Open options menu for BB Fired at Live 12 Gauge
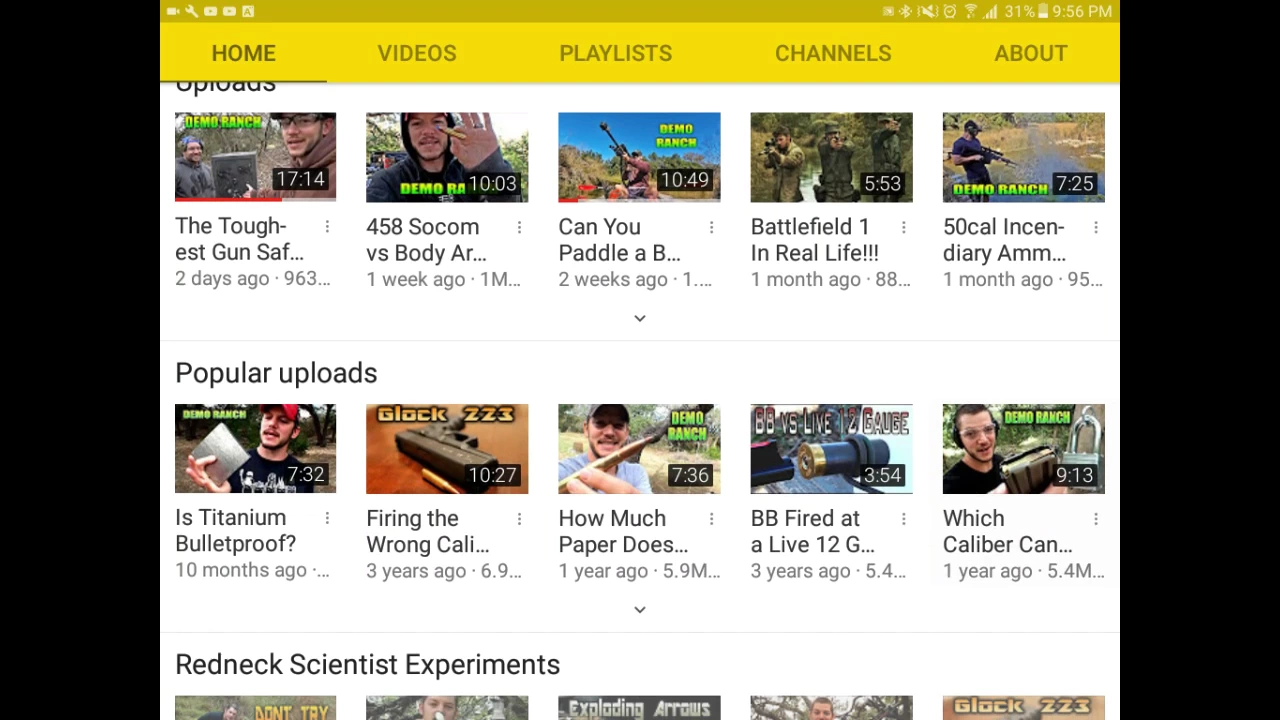Screen dimensions: 1280x720 point(903,519)
